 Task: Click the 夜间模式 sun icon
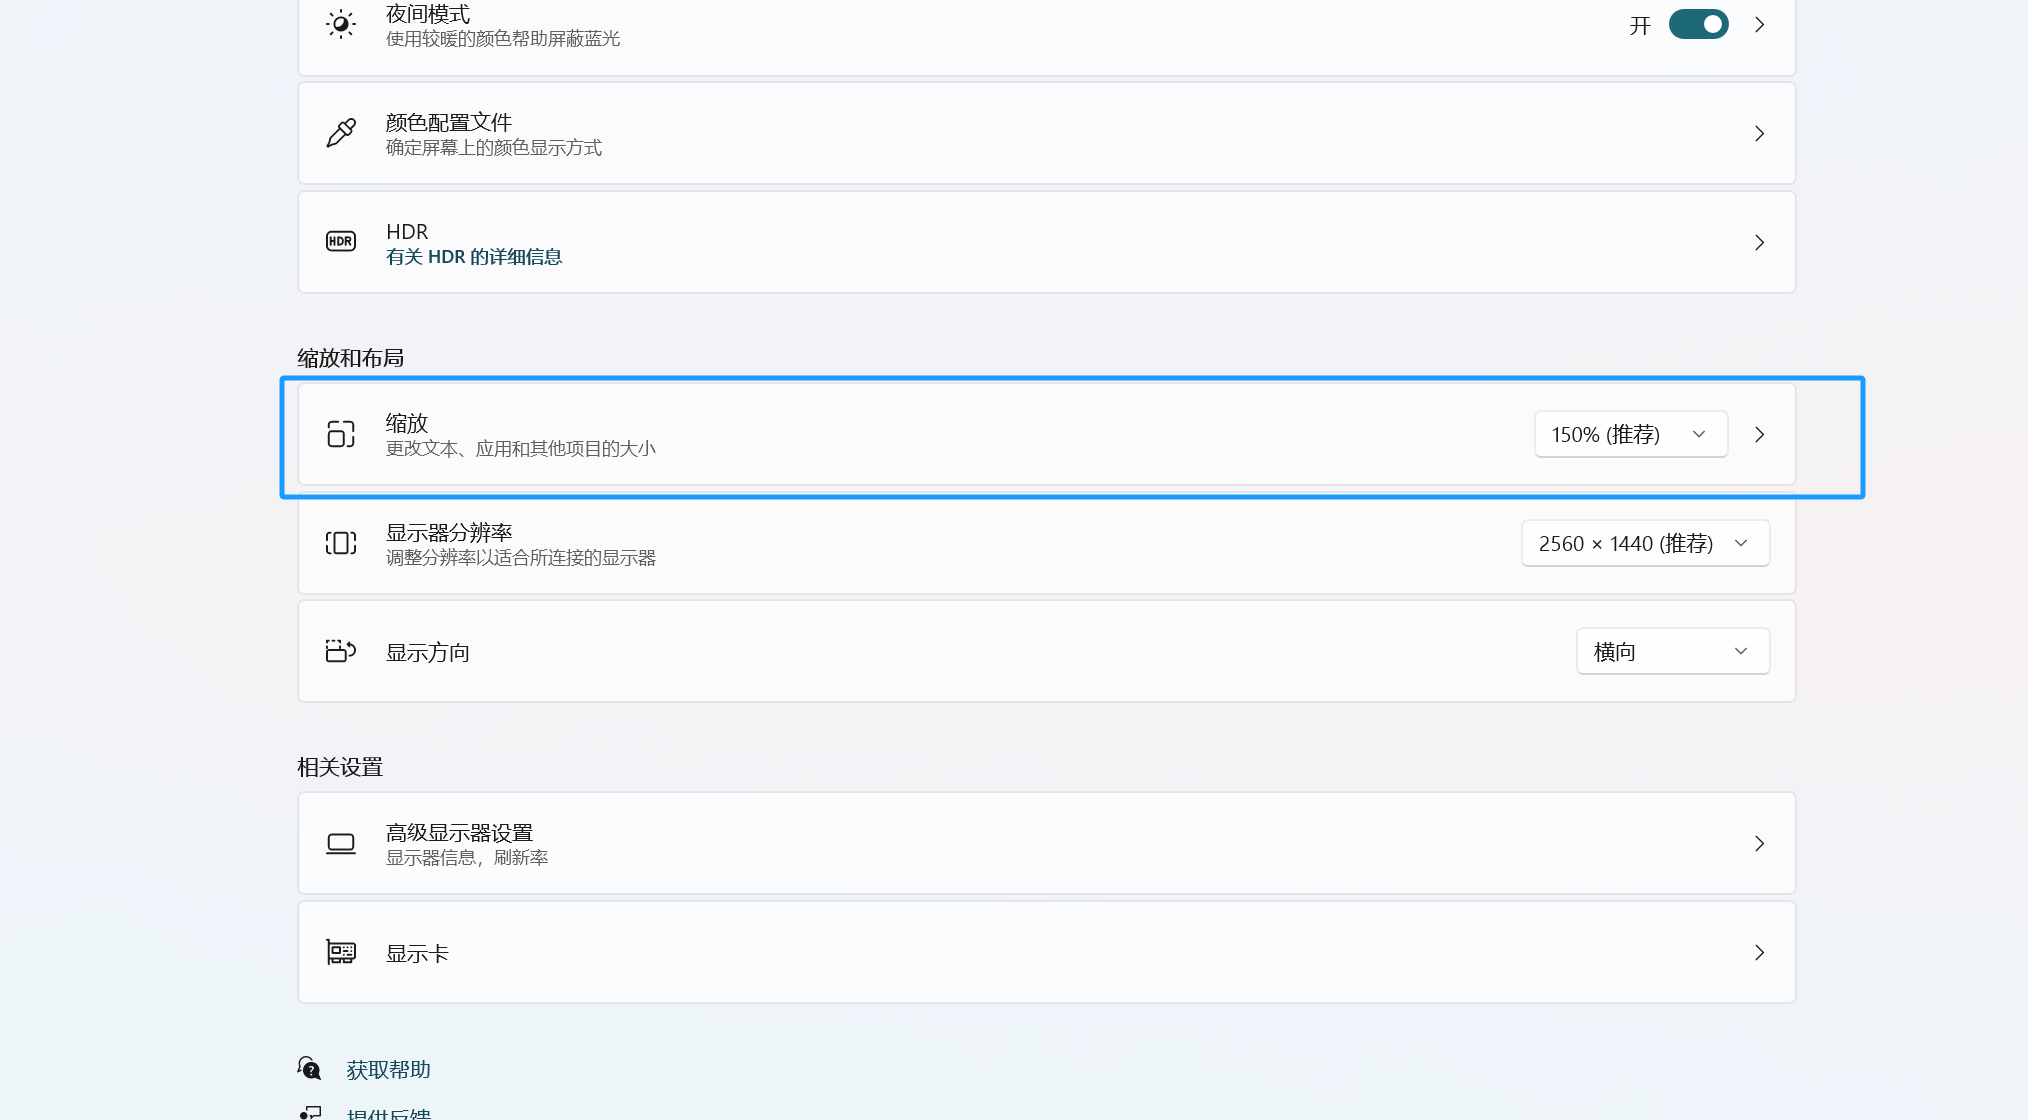click(341, 24)
